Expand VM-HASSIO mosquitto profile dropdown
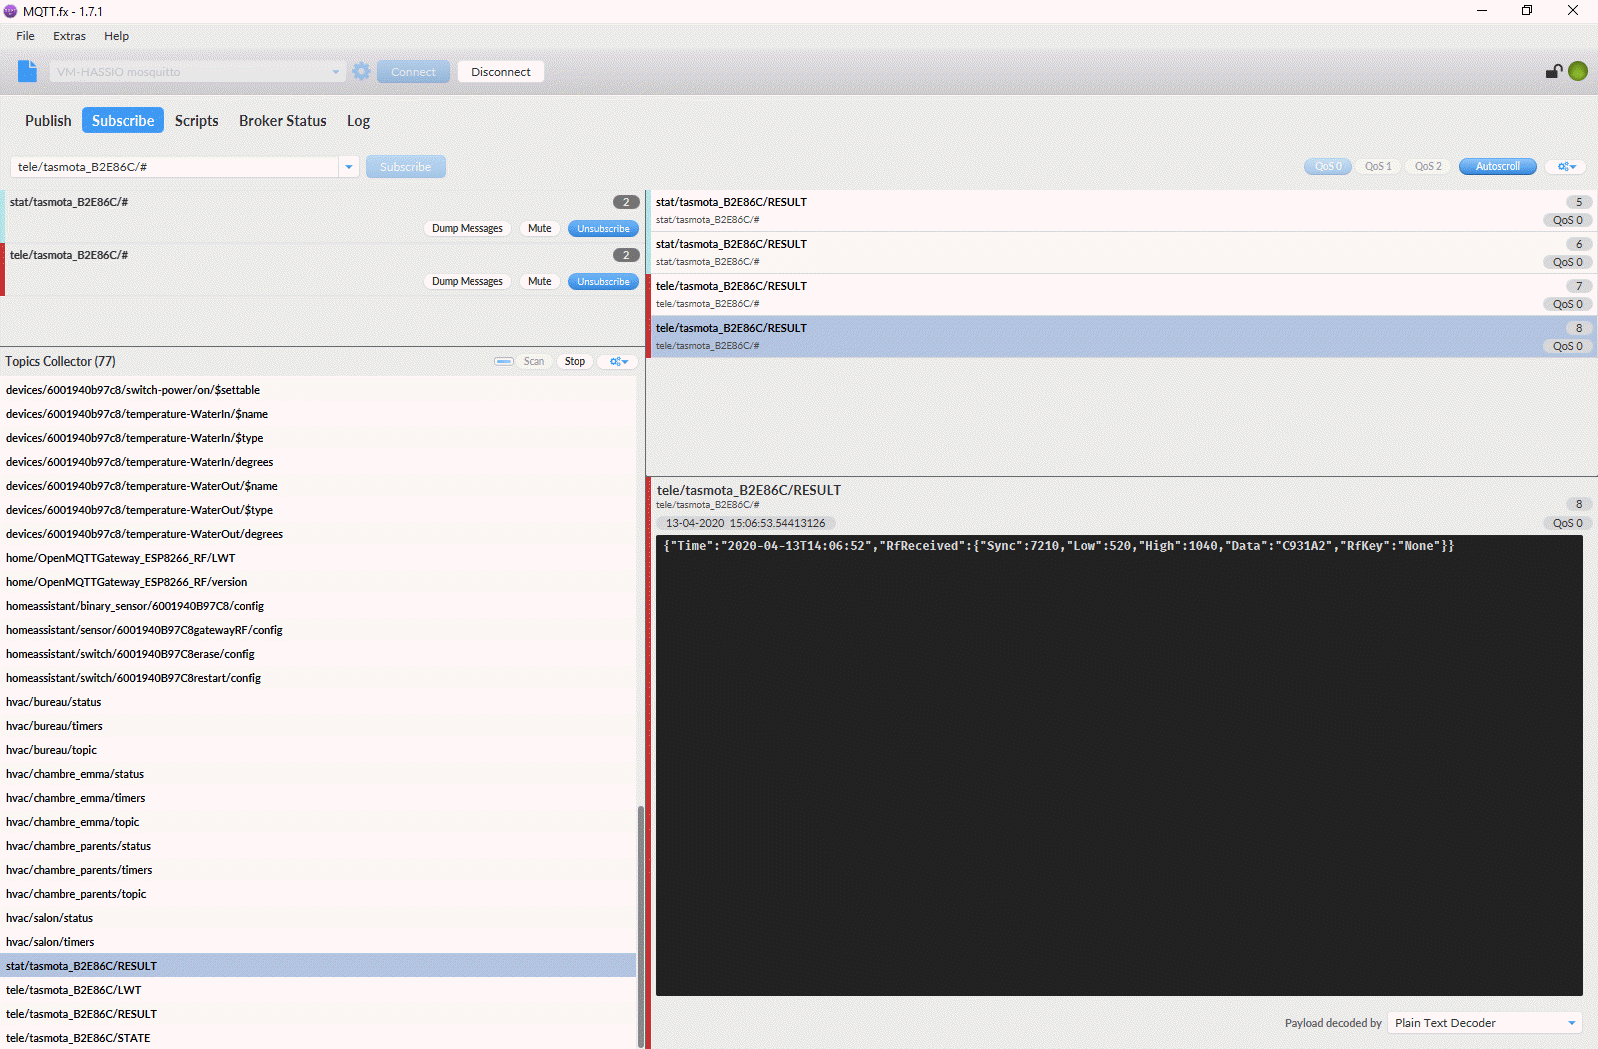 335,72
